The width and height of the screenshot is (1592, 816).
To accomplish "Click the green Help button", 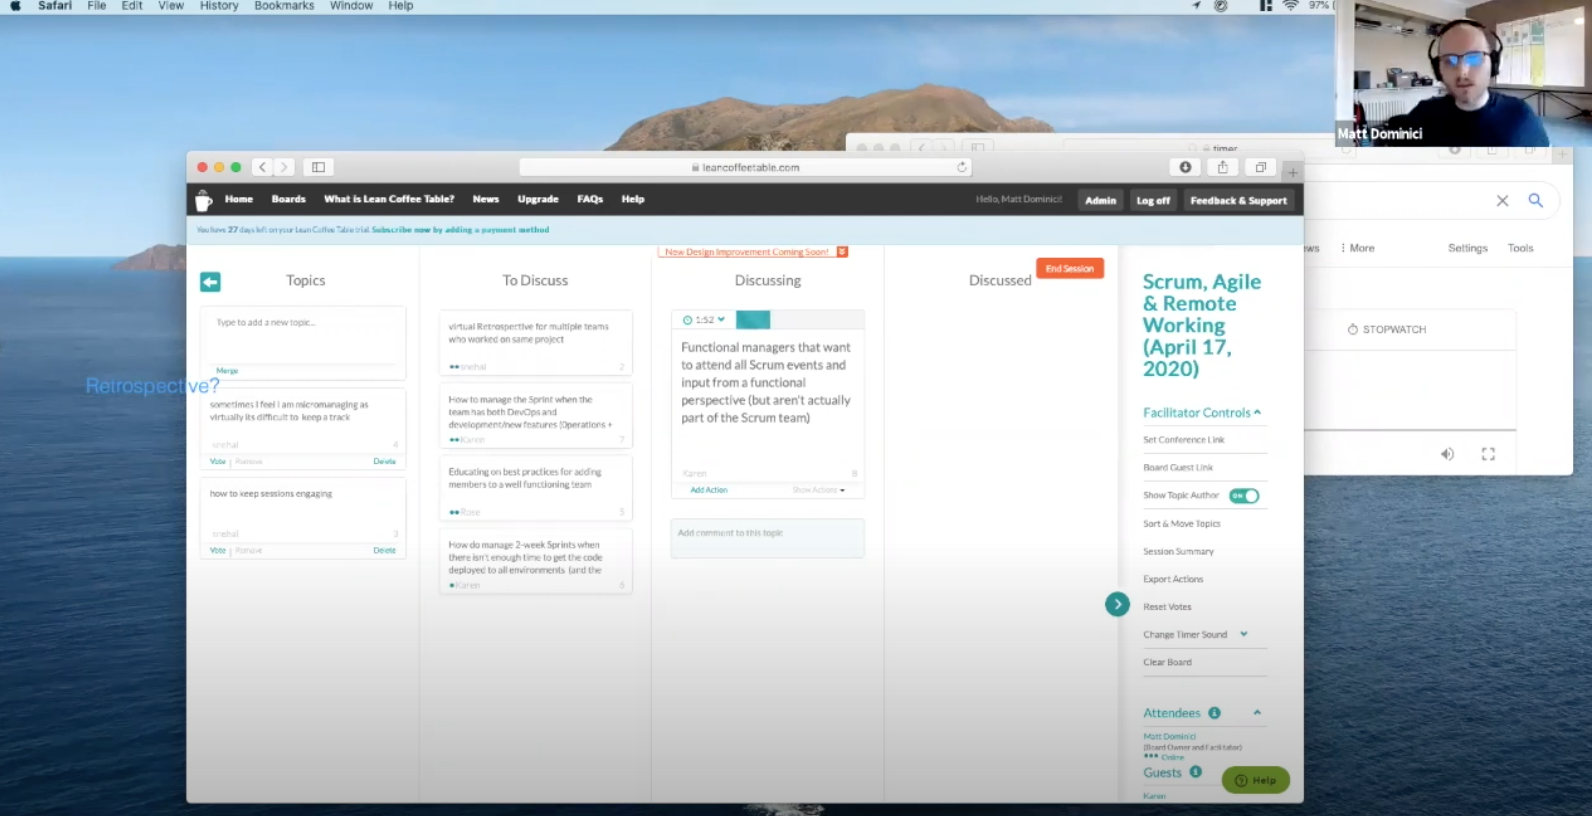I will point(1256,780).
